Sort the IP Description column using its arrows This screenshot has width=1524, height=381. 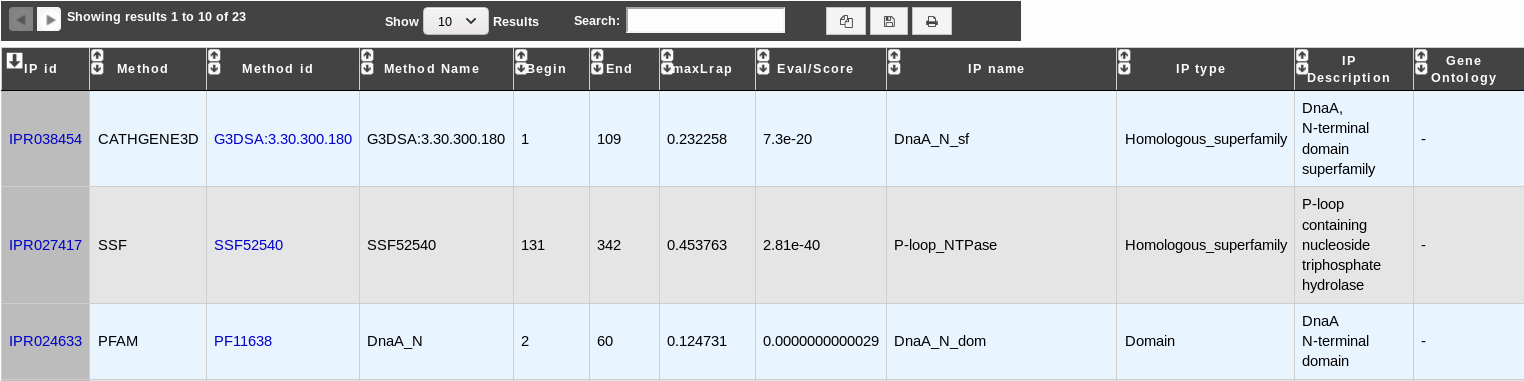tap(1302, 62)
